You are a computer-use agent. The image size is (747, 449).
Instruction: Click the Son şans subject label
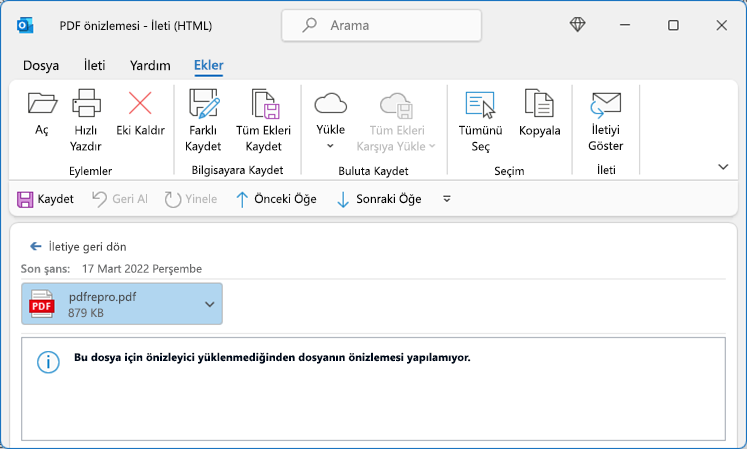click(x=45, y=269)
